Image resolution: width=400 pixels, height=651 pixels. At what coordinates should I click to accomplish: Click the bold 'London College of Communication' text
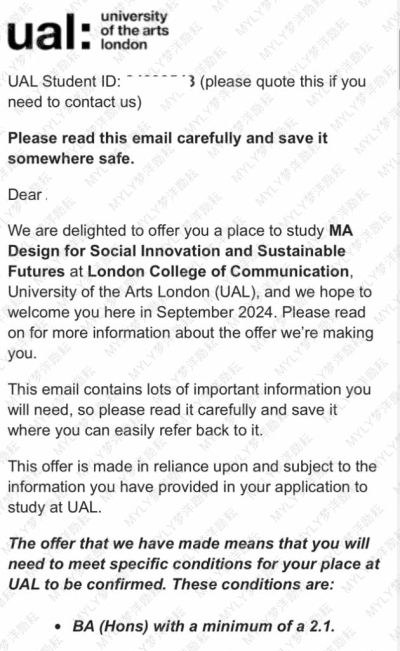coord(218,271)
